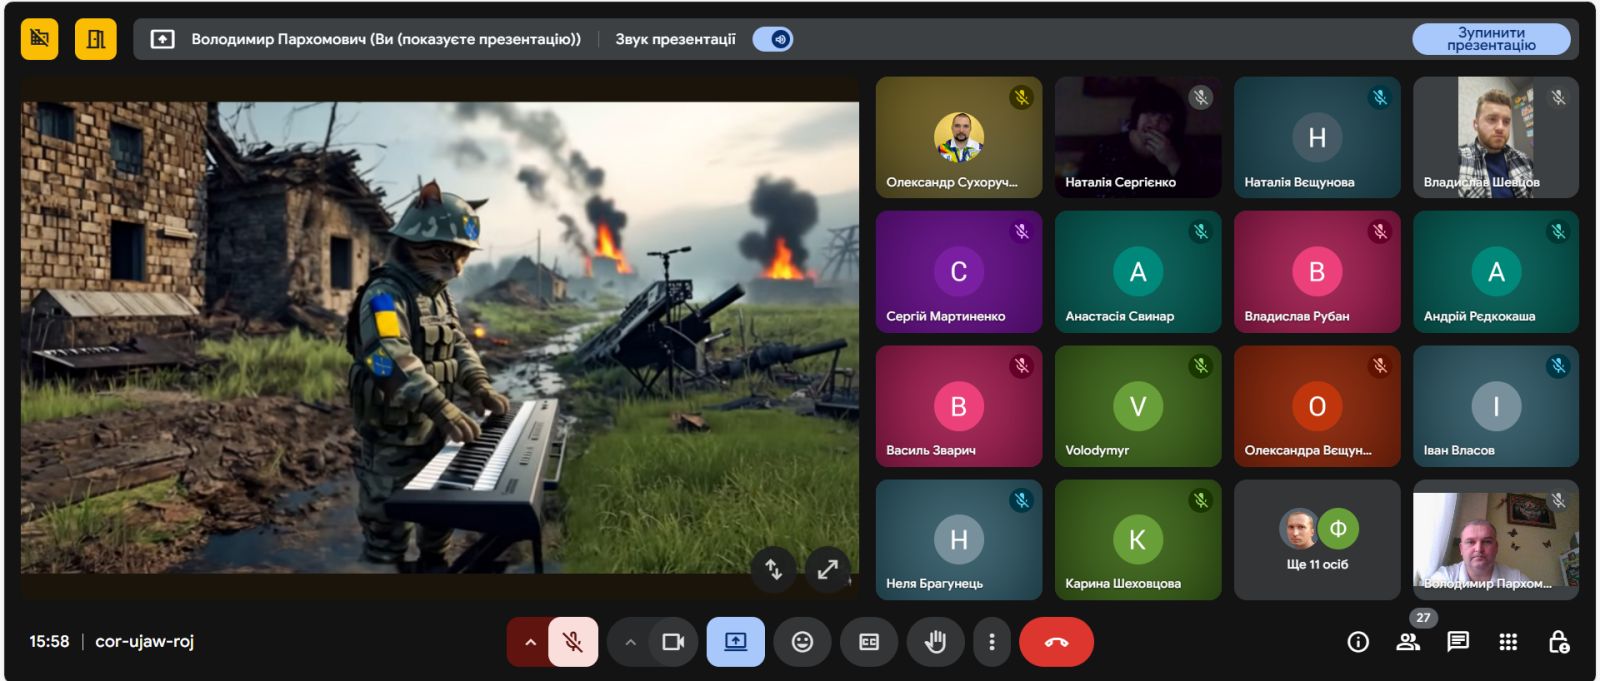
Task: Open the more options three-dot menu
Action: 991,642
